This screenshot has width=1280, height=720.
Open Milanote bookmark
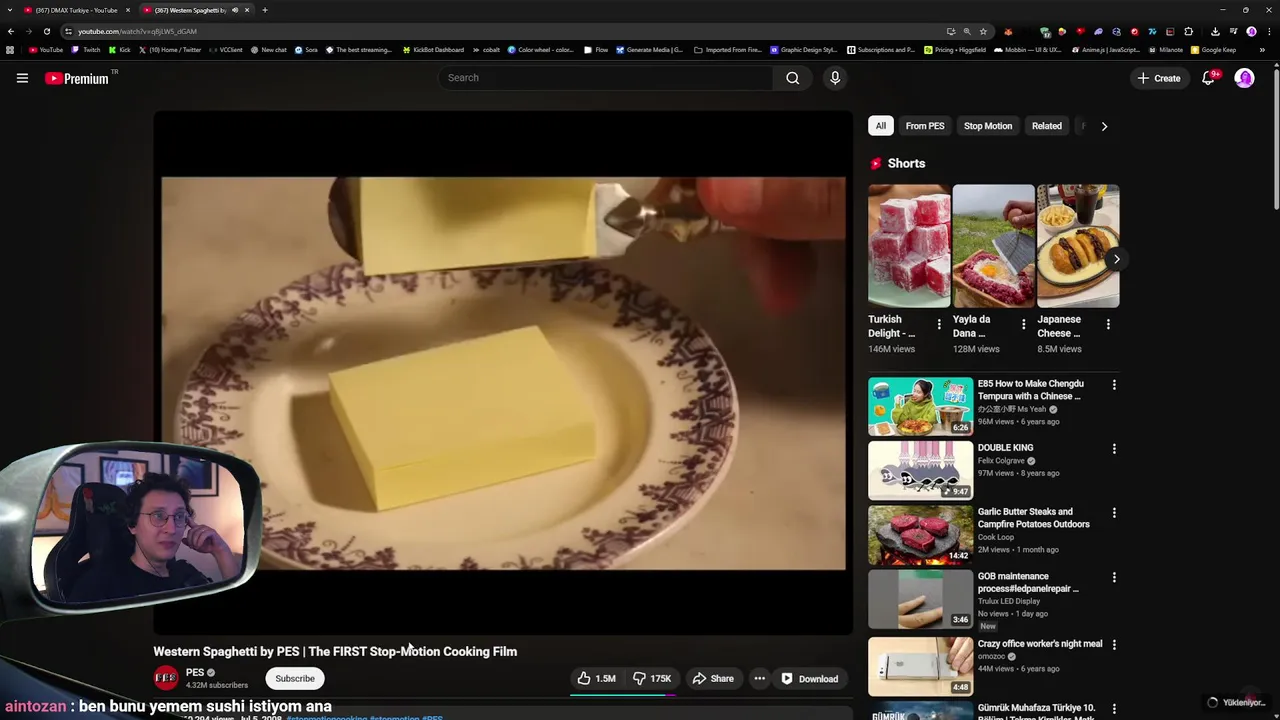pyautogui.click(x=1166, y=49)
